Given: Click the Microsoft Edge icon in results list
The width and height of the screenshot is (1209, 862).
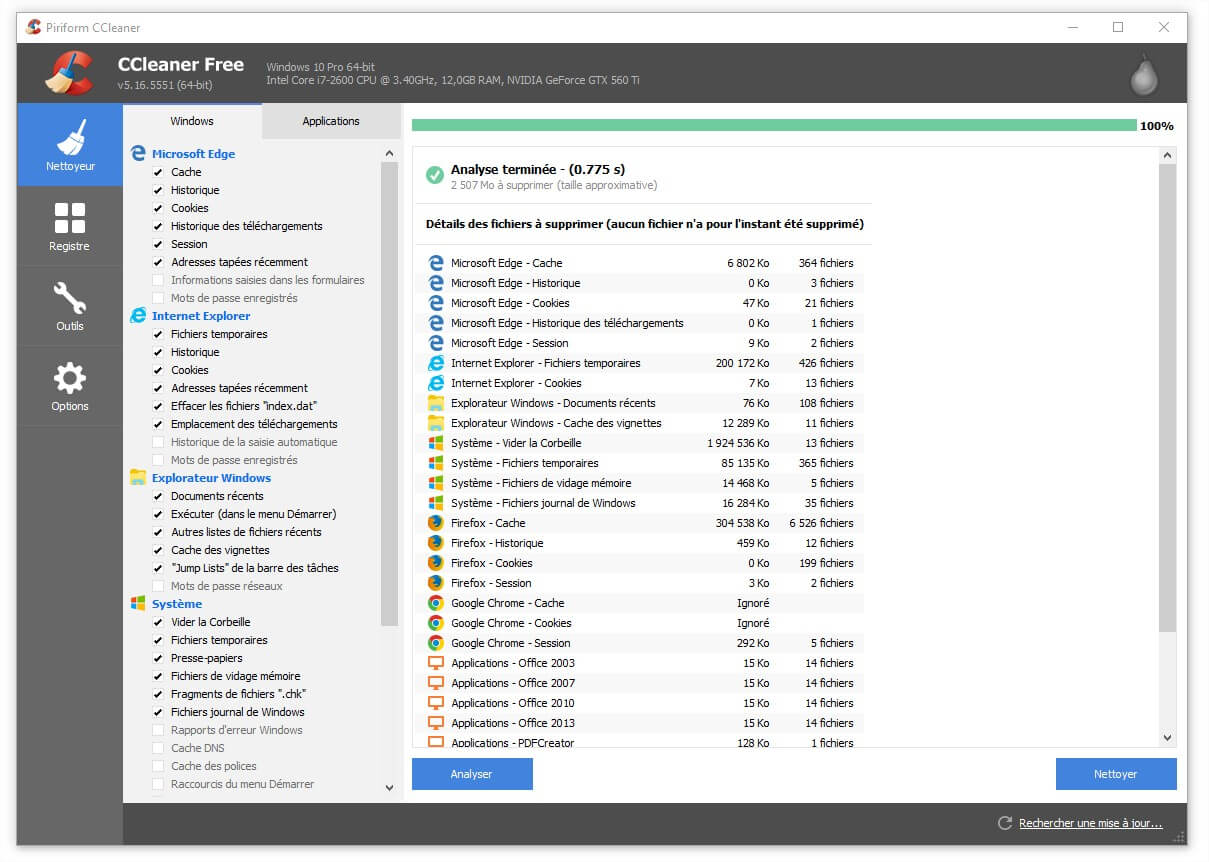Looking at the screenshot, I should pyautogui.click(x=435, y=263).
